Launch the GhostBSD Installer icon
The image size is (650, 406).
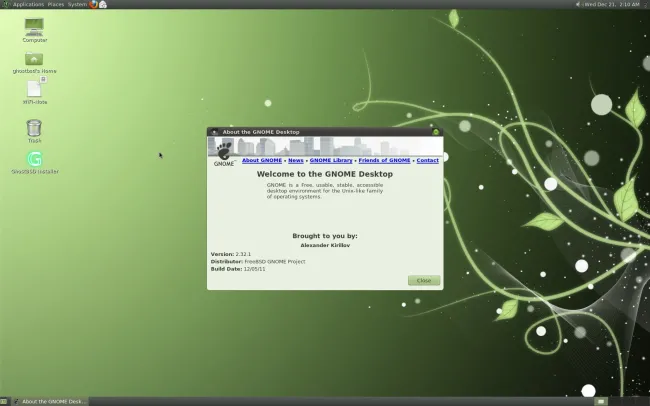tap(34, 159)
